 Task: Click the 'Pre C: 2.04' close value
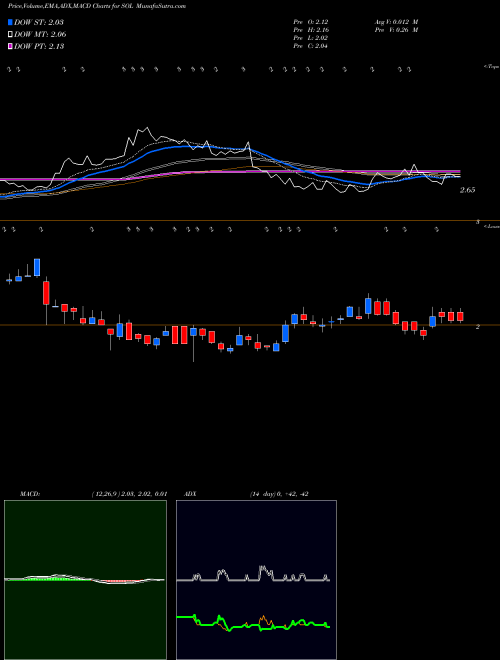click(311, 46)
